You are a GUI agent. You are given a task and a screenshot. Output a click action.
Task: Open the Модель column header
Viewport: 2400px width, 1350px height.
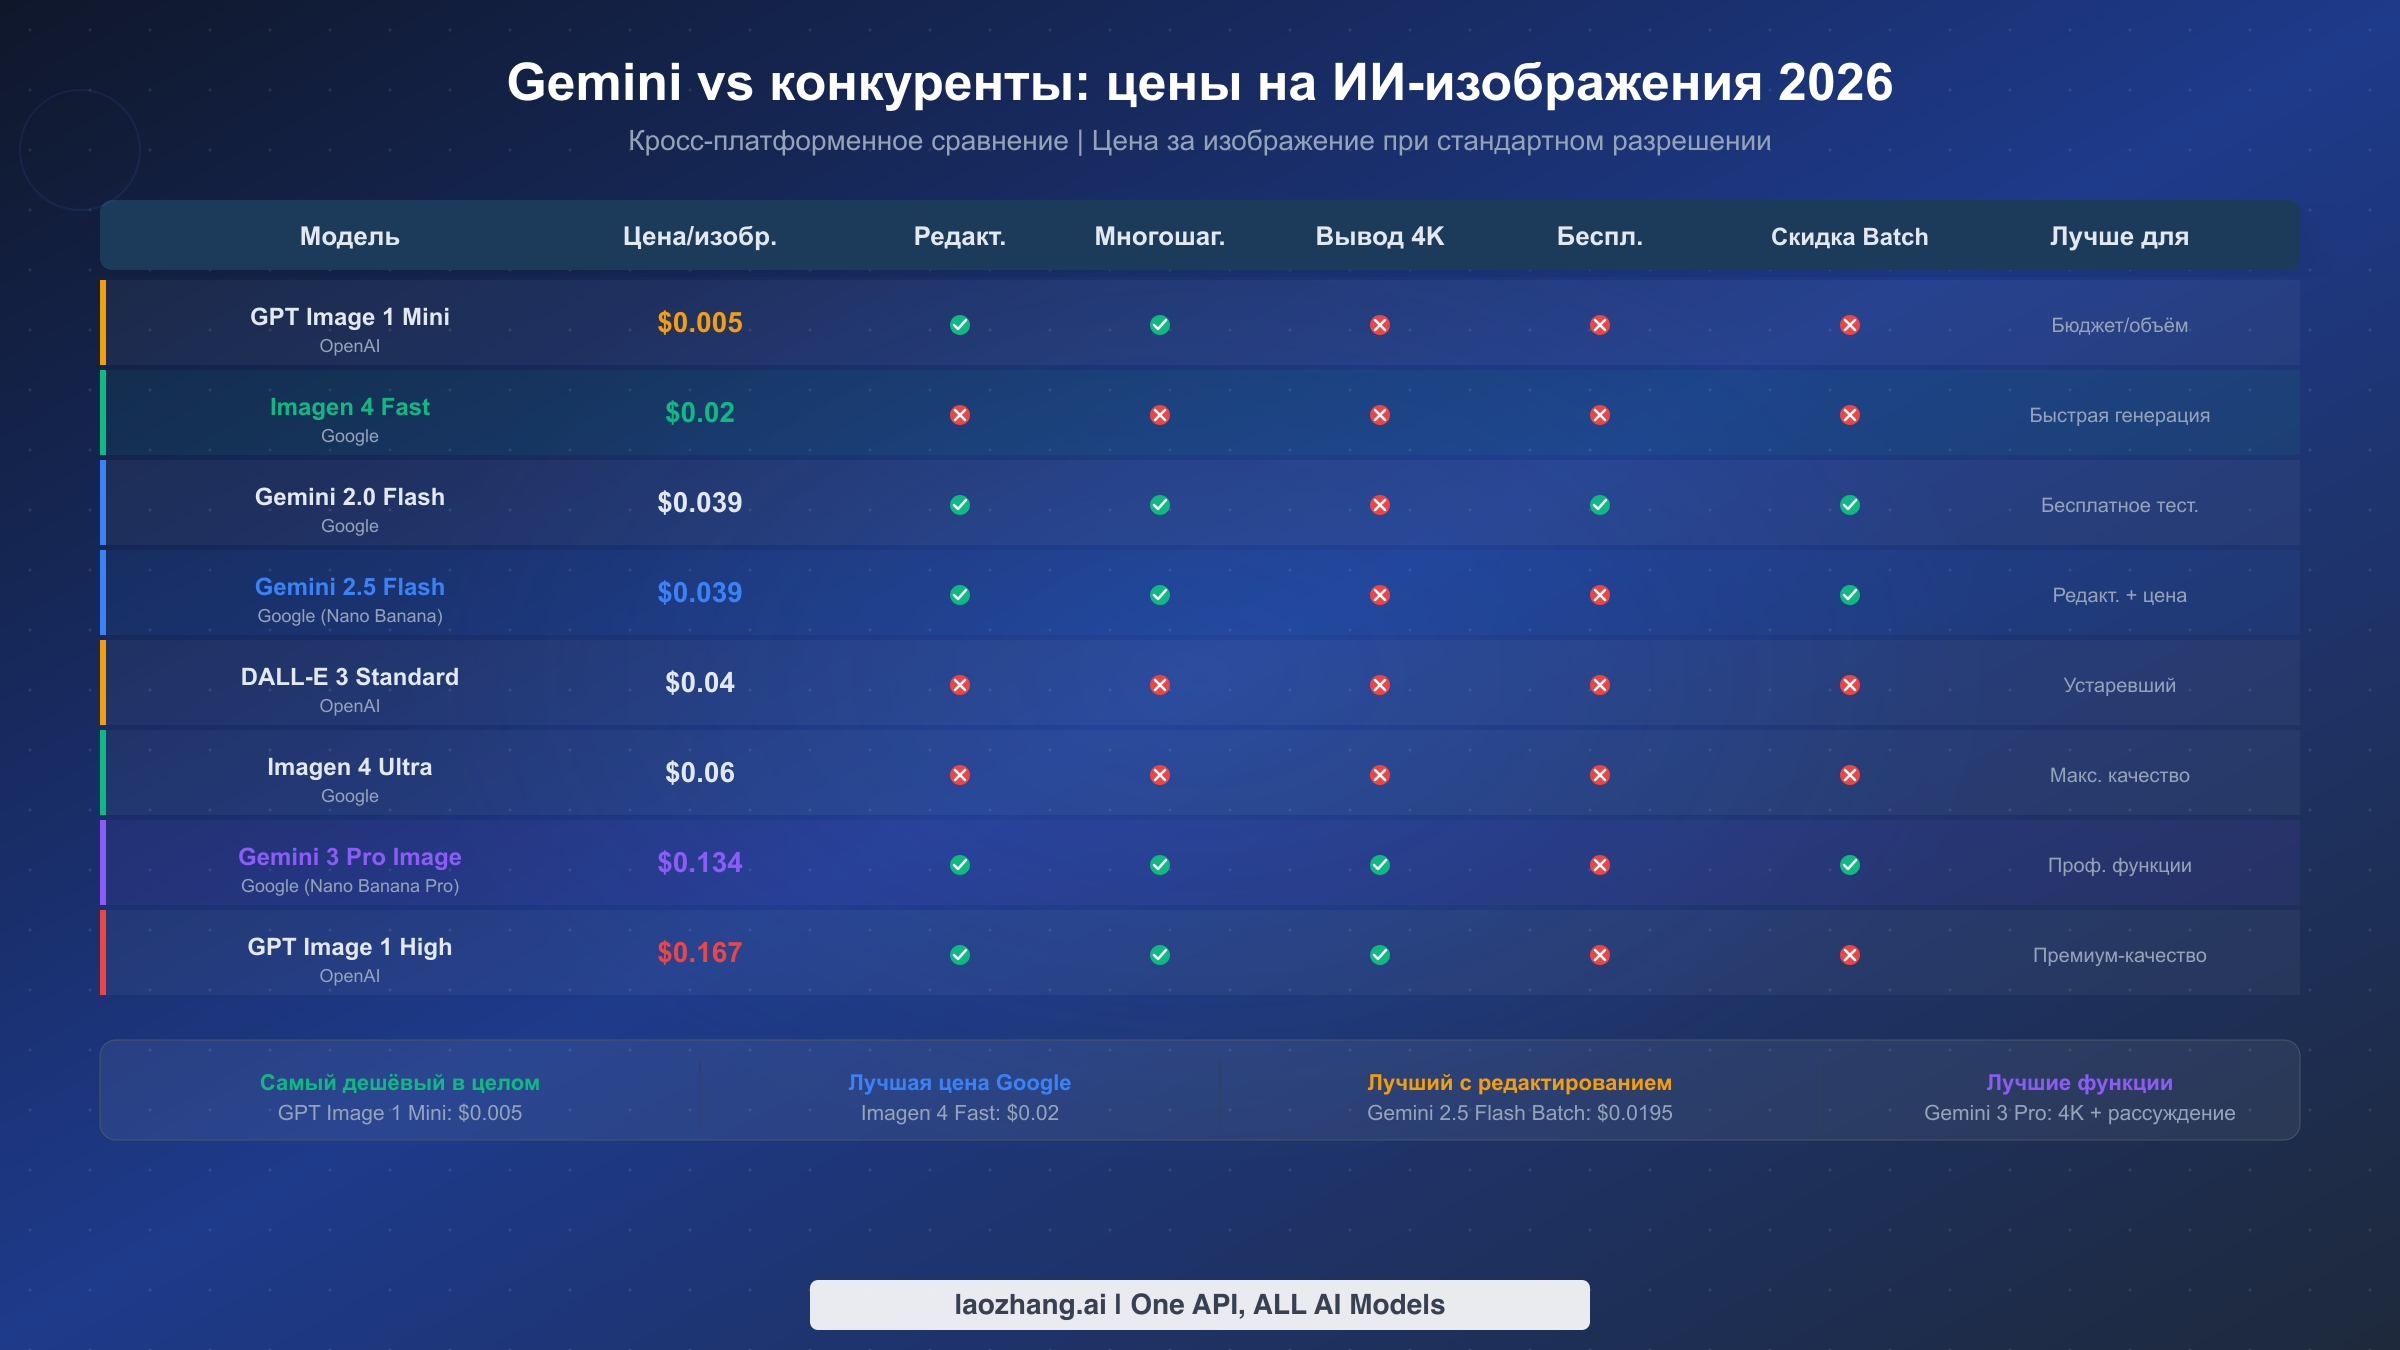click(349, 237)
